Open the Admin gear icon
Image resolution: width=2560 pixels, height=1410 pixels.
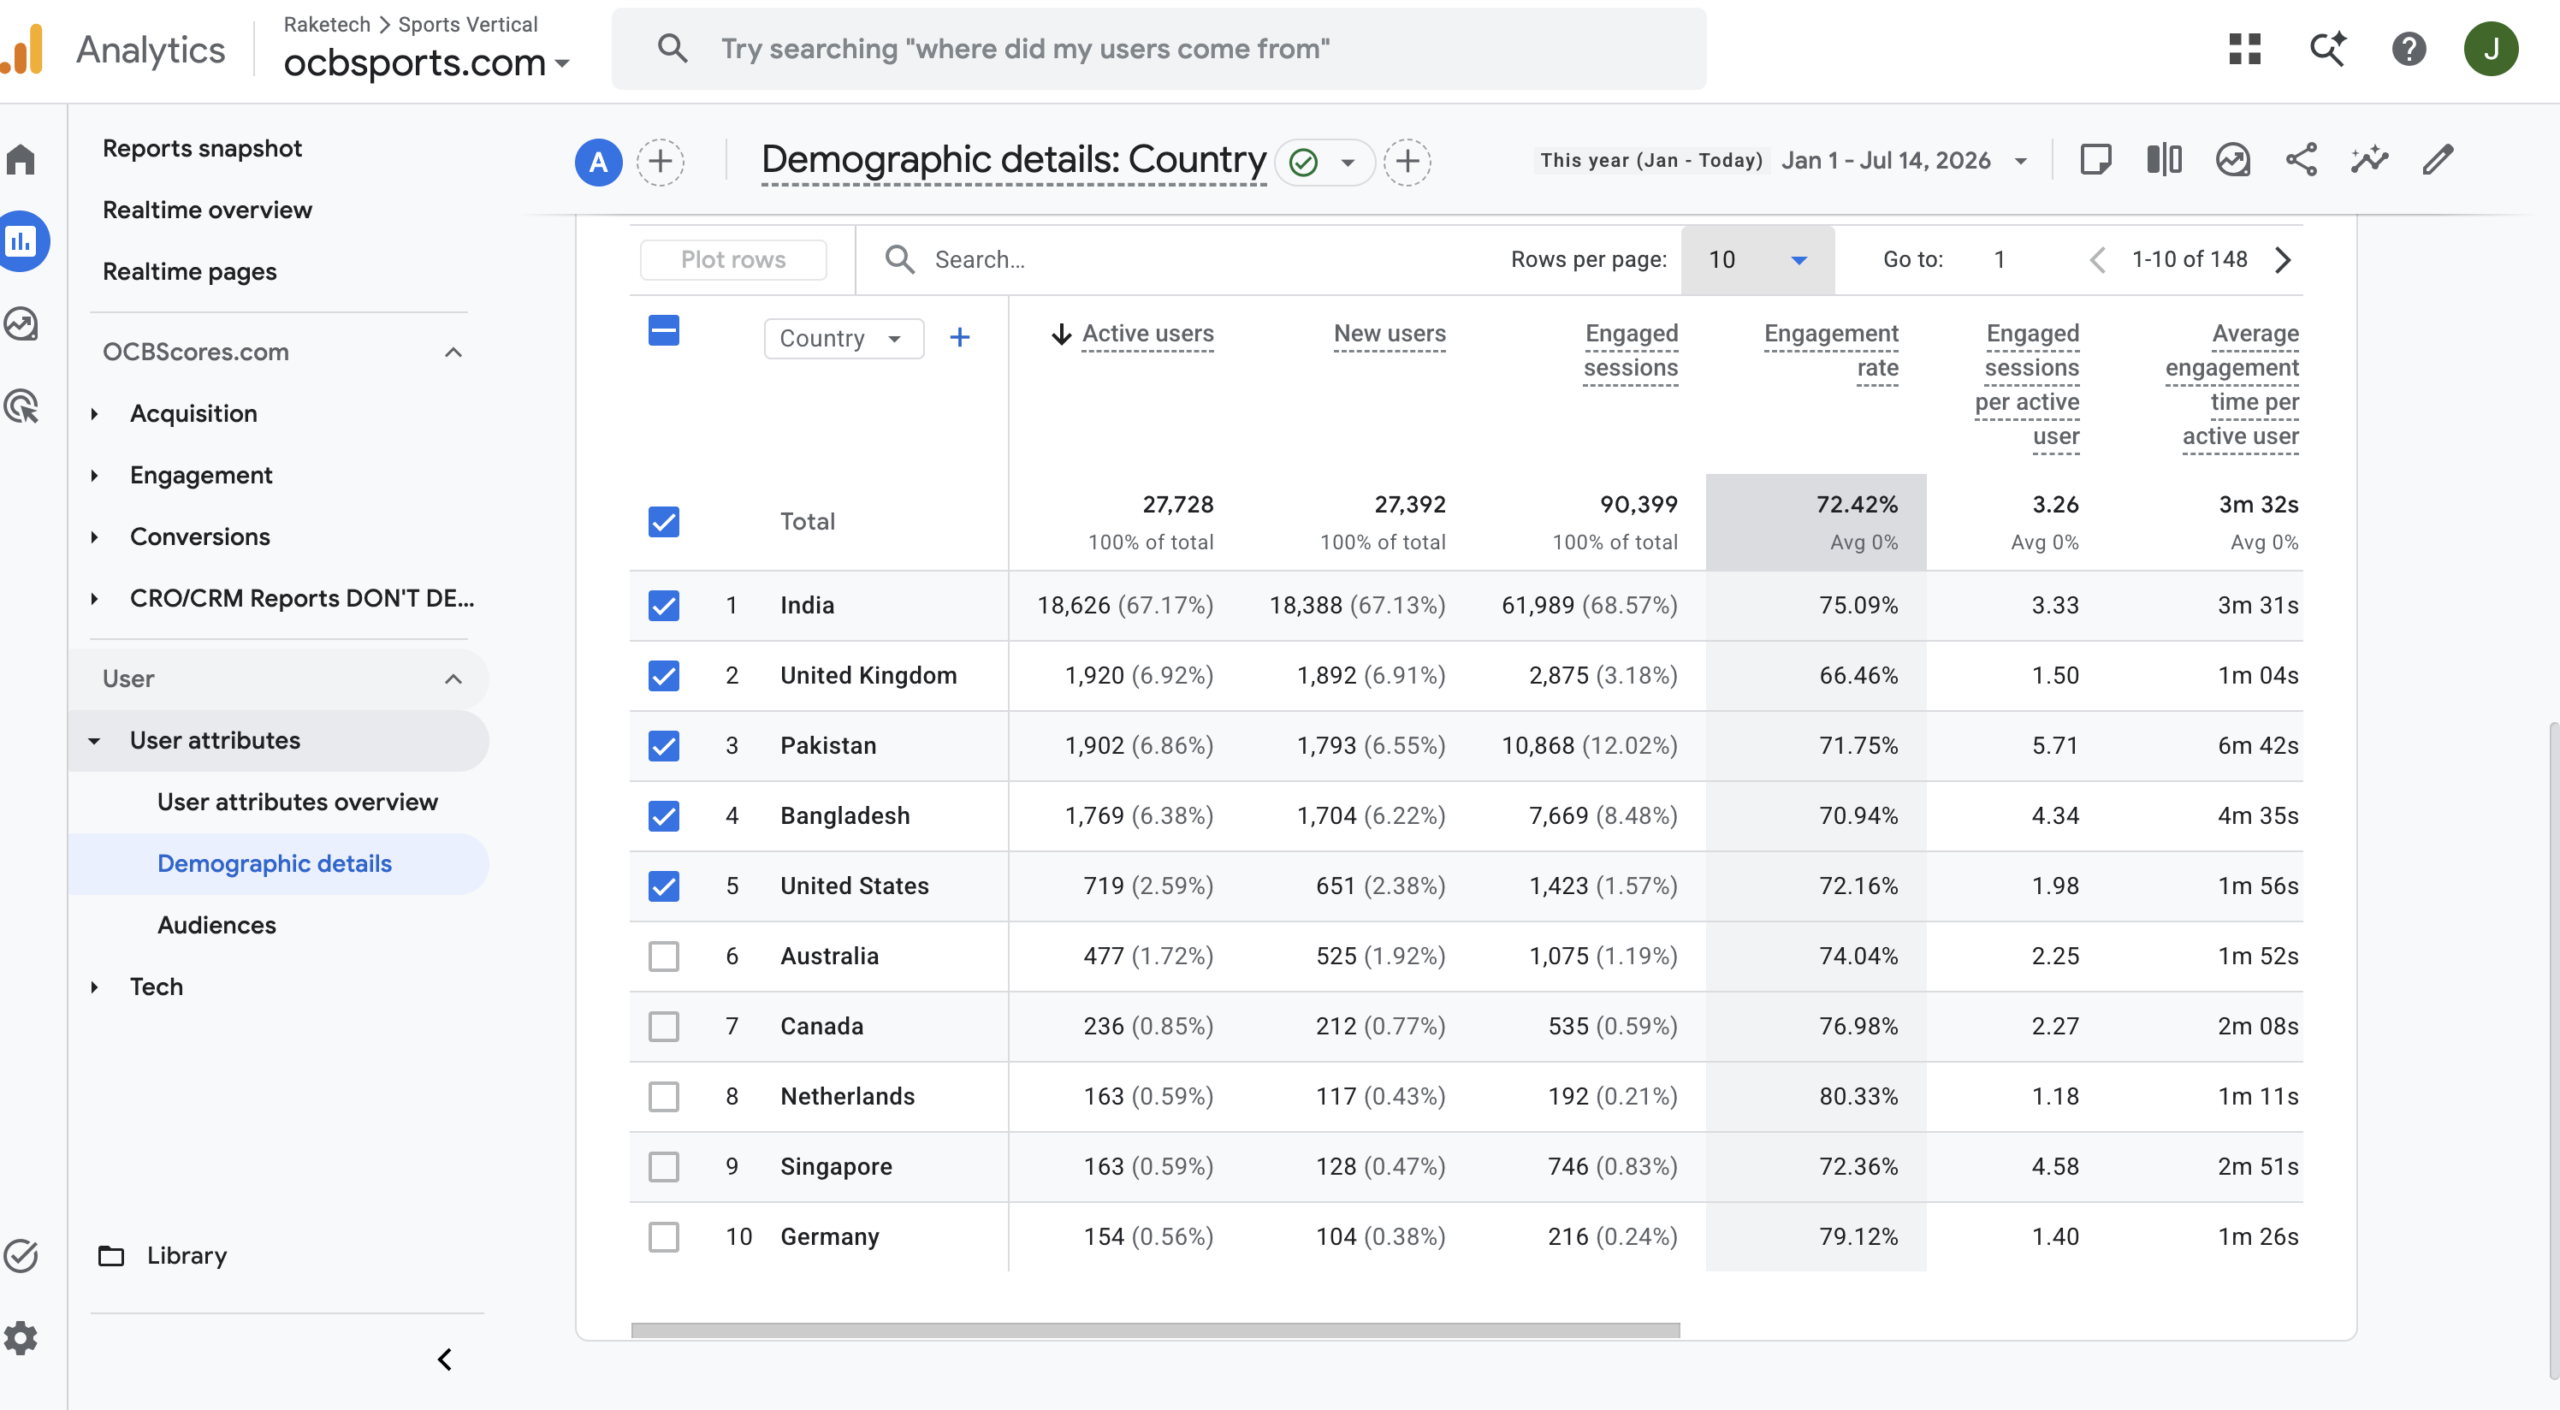(x=21, y=1338)
